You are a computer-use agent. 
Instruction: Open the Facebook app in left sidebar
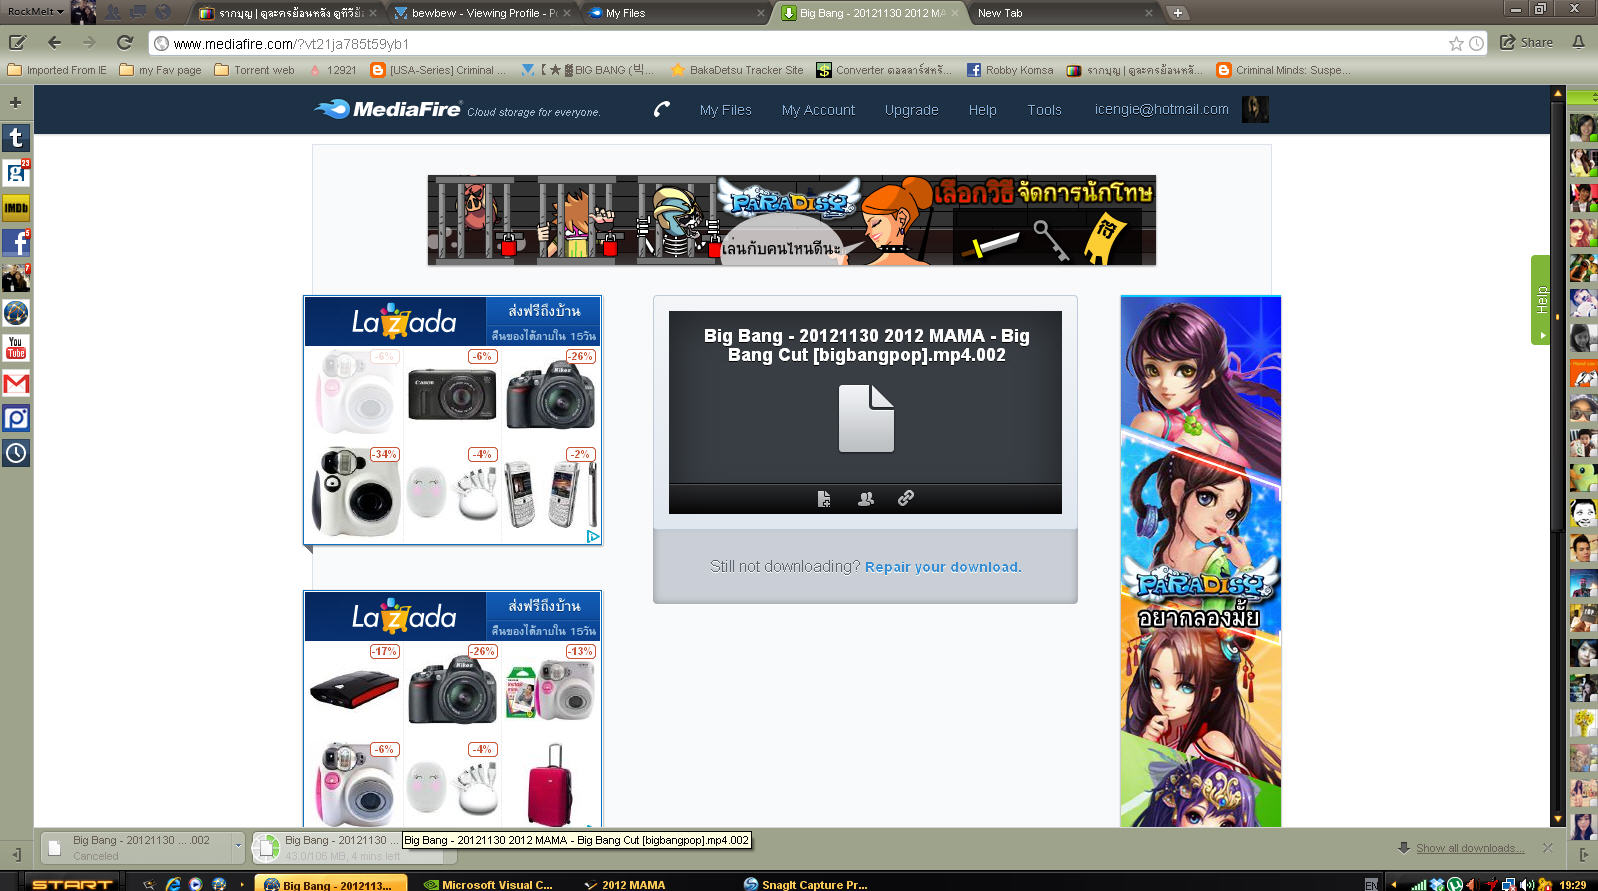16,242
